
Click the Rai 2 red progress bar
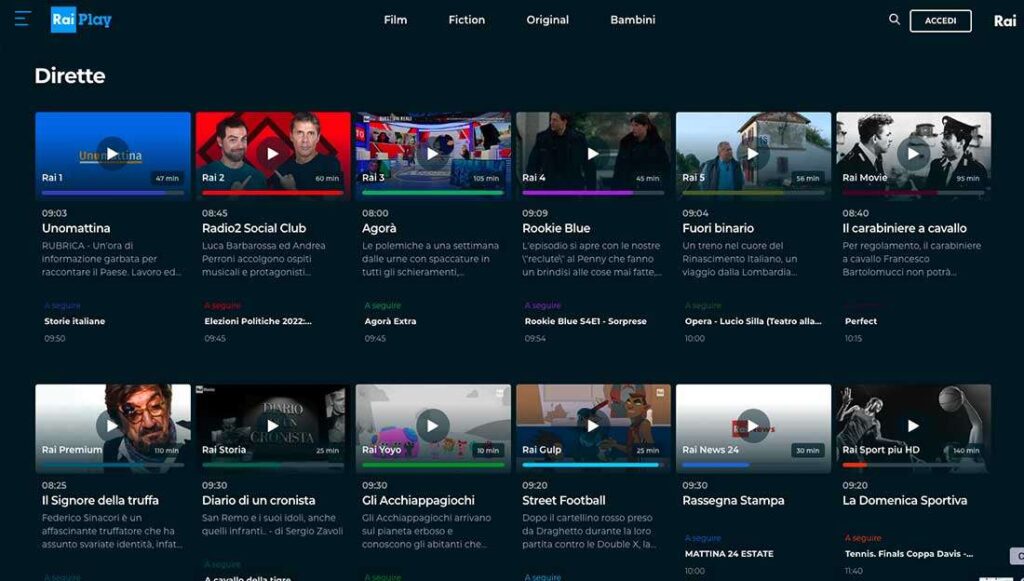pos(272,193)
